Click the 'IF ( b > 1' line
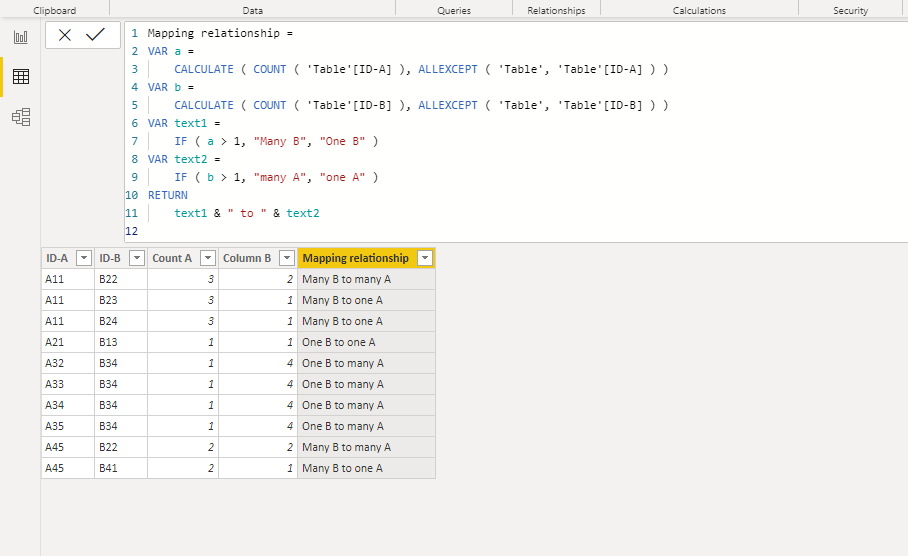This screenshot has width=908, height=556. [x=276, y=177]
